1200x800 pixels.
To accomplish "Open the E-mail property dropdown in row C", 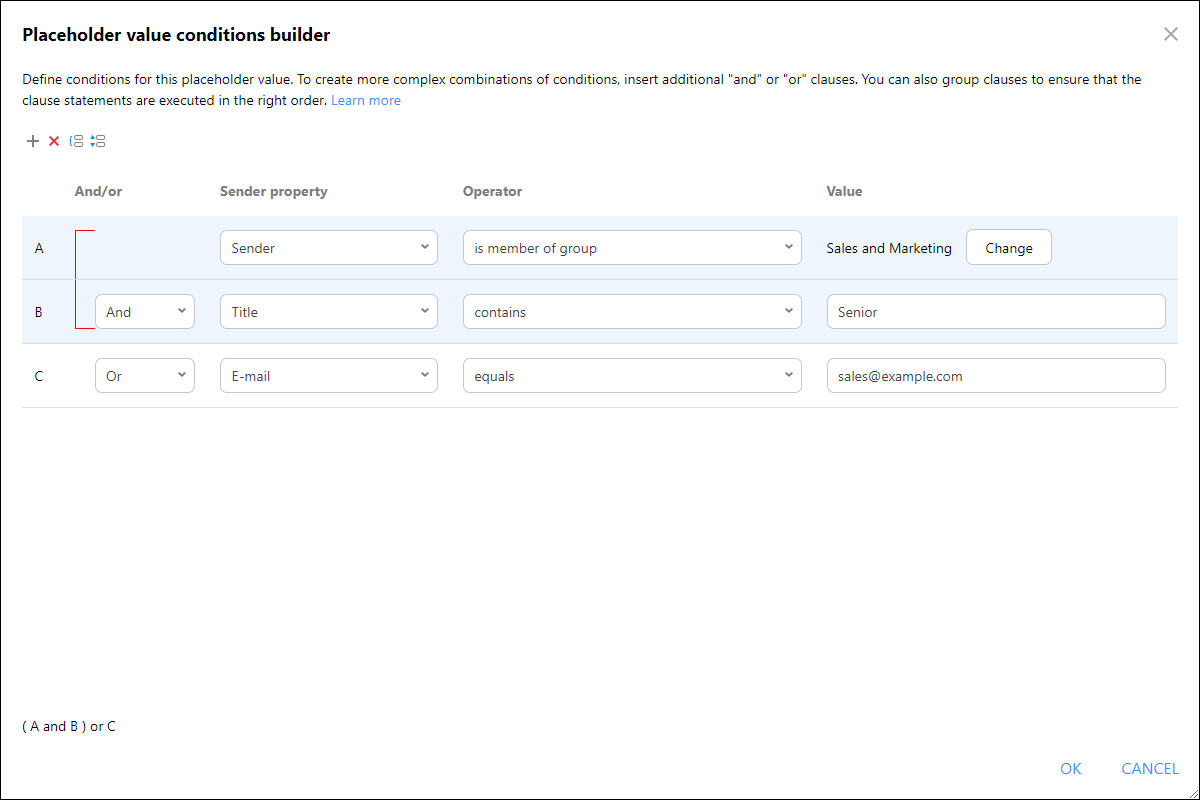I will [329, 376].
